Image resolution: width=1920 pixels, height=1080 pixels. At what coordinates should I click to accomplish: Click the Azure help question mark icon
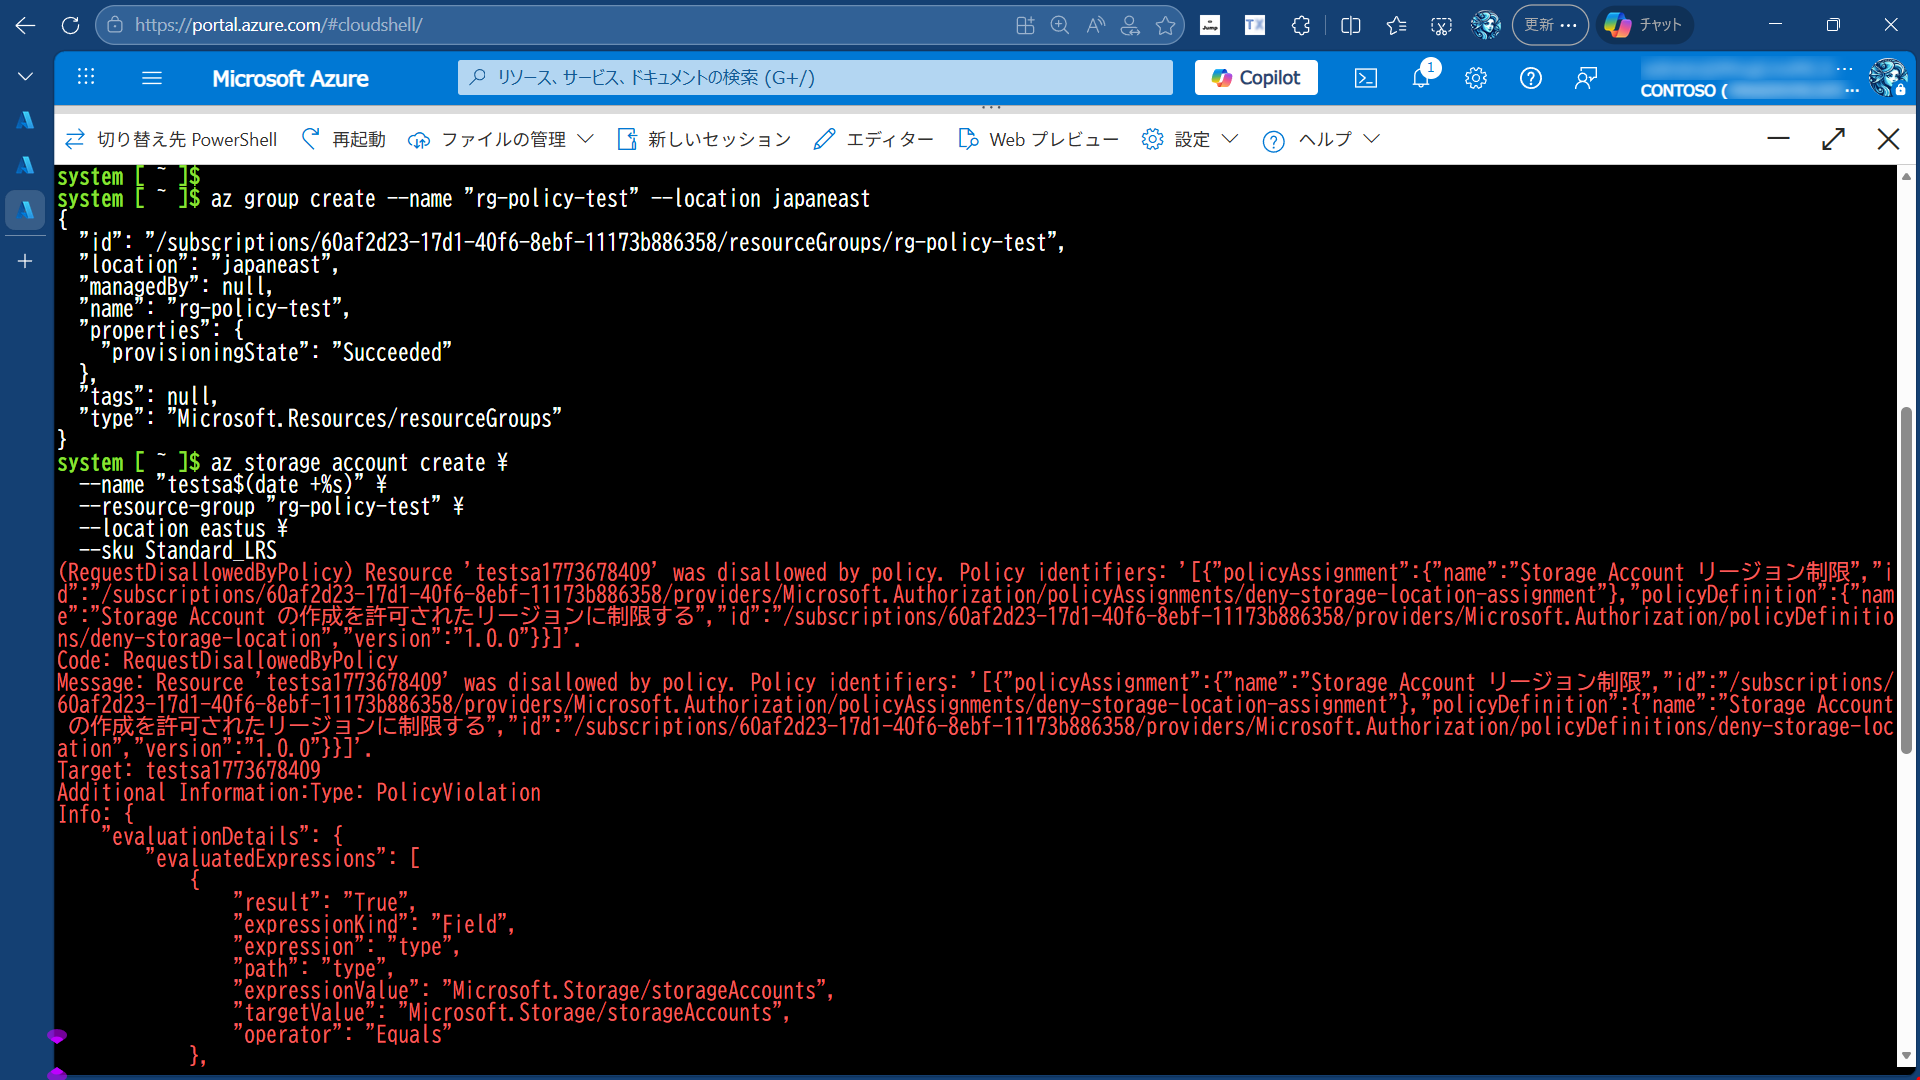click(1531, 78)
